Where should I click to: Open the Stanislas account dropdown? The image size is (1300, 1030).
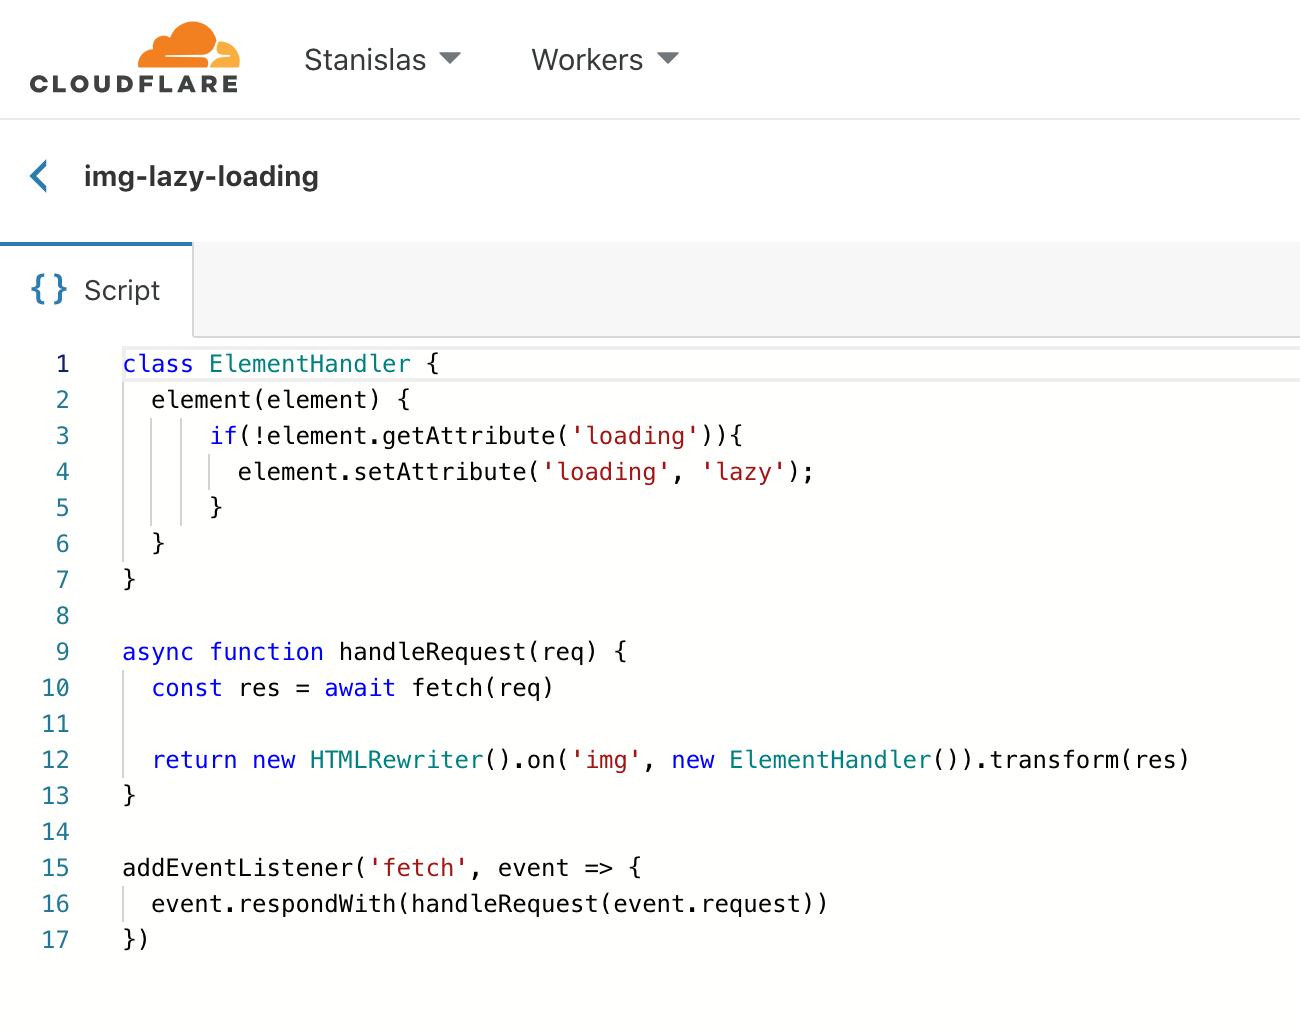[381, 60]
